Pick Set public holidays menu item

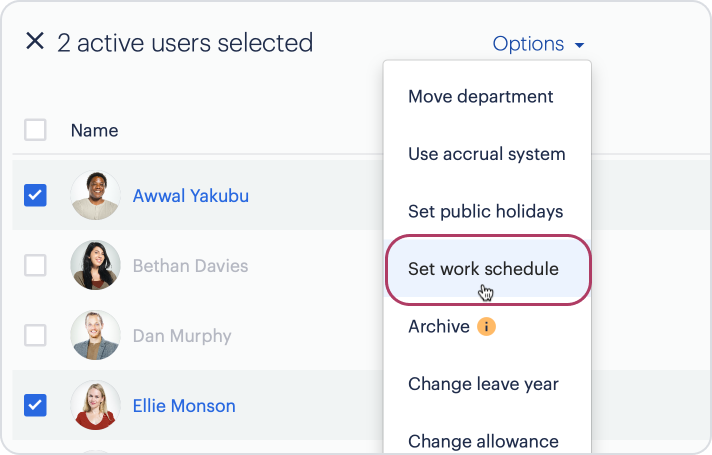pyautogui.click(x=485, y=212)
